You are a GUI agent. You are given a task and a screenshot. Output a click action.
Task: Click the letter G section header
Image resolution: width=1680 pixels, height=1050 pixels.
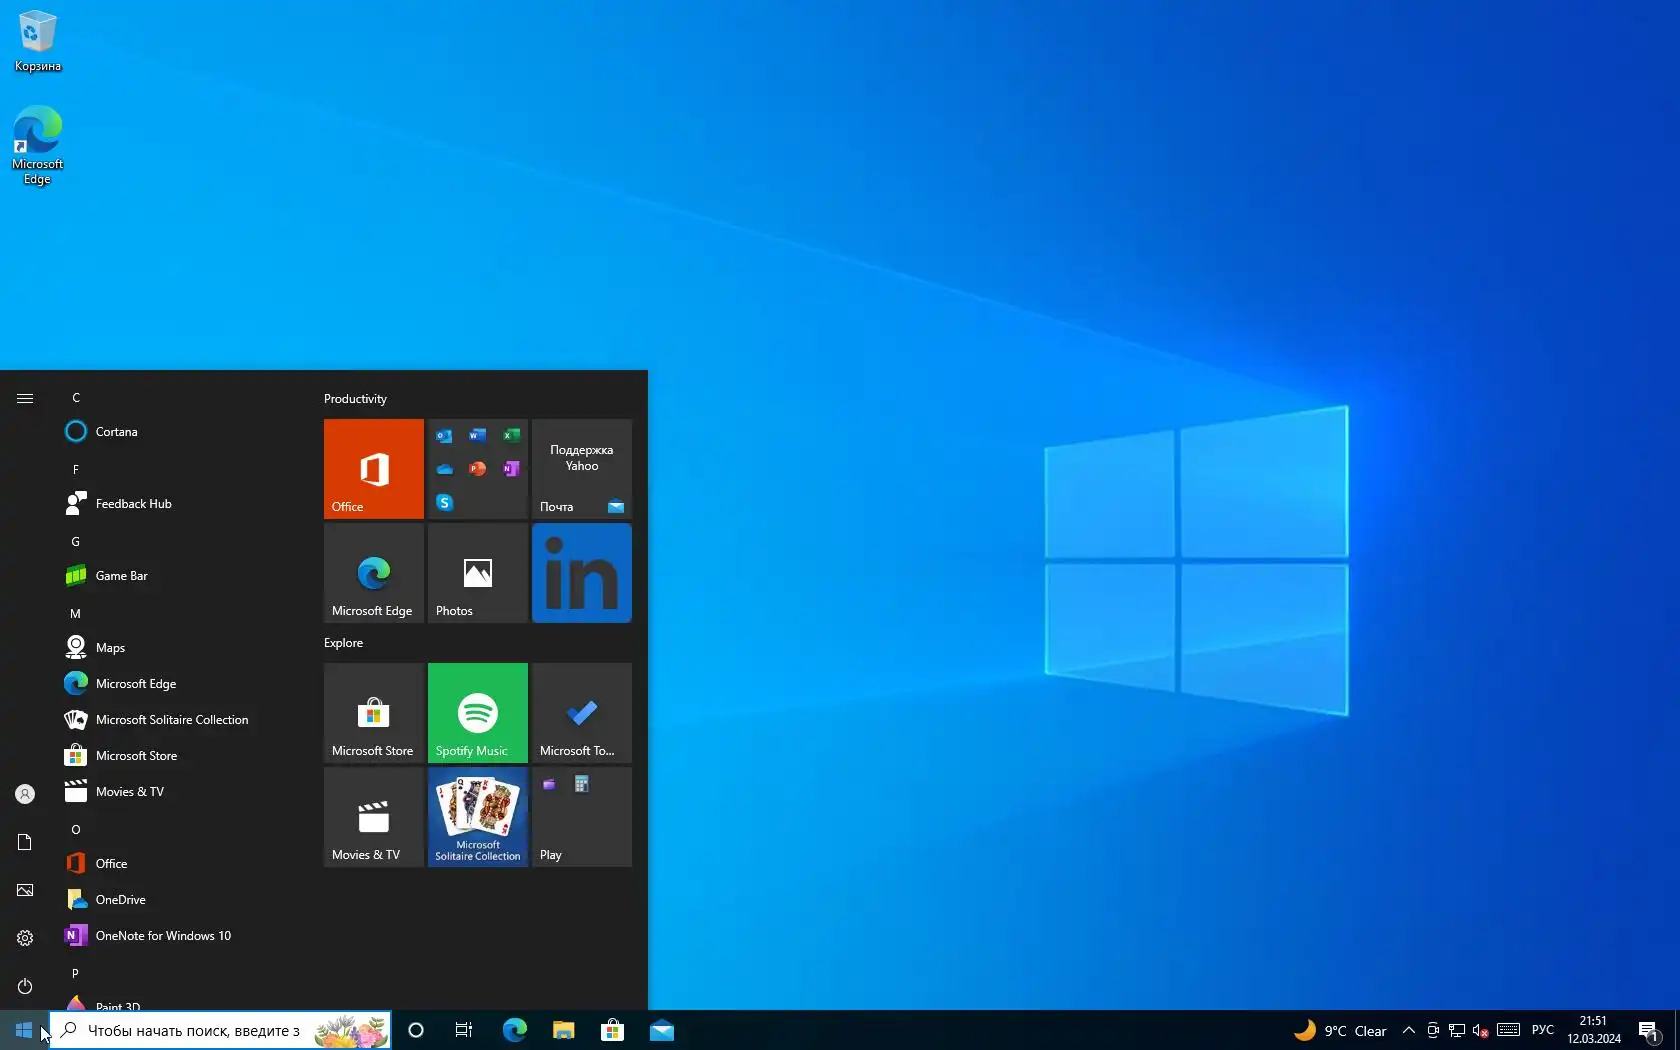pyautogui.click(x=76, y=542)
